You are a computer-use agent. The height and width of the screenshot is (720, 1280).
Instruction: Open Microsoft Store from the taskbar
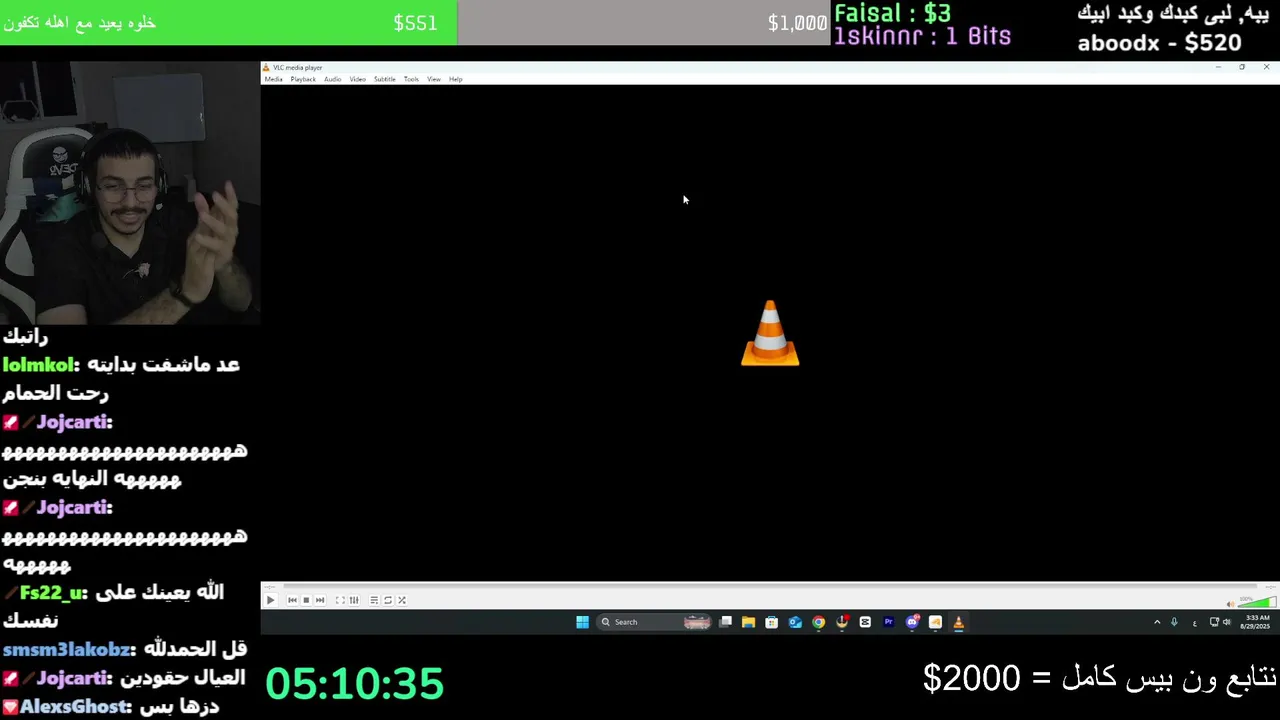point(771,622)
